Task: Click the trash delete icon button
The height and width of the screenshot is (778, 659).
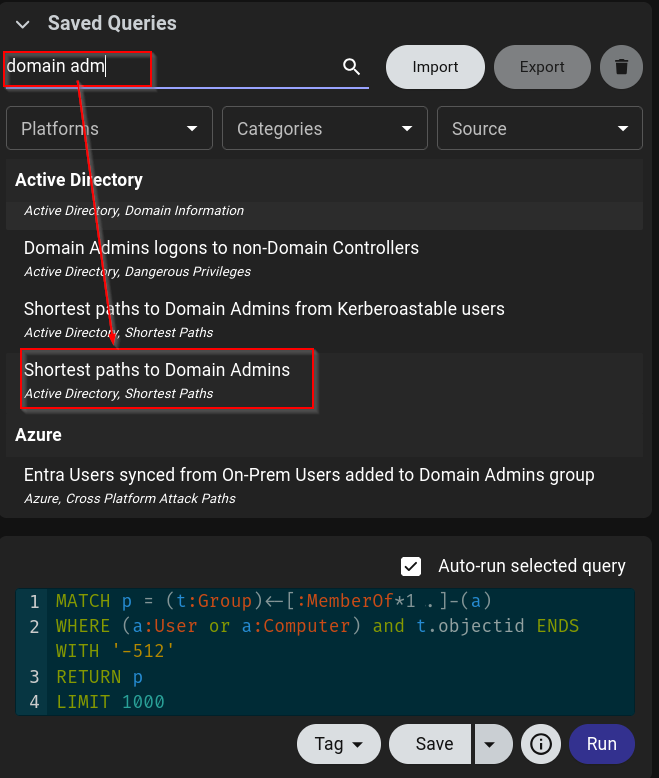Action: [x=621, y=67]
